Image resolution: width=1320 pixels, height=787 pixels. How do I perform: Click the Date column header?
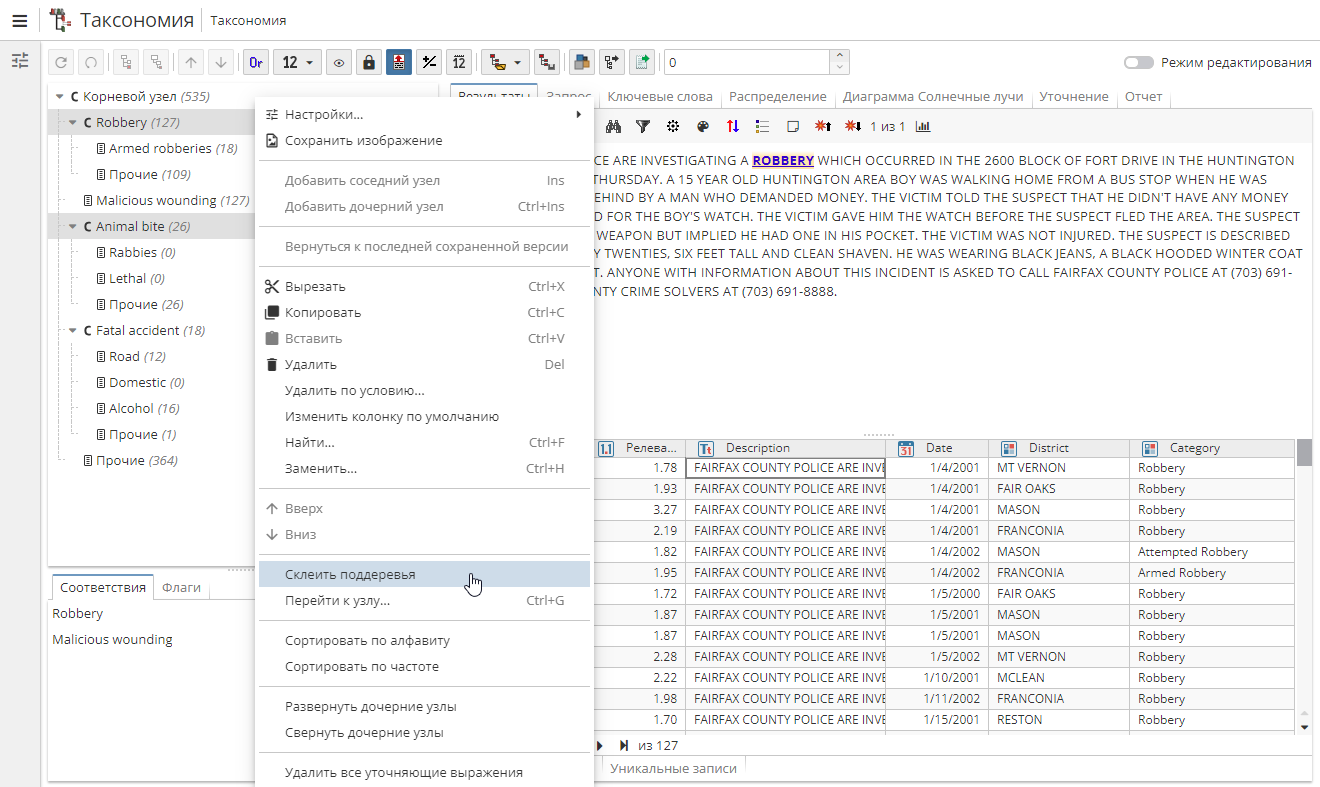(937, 449)
